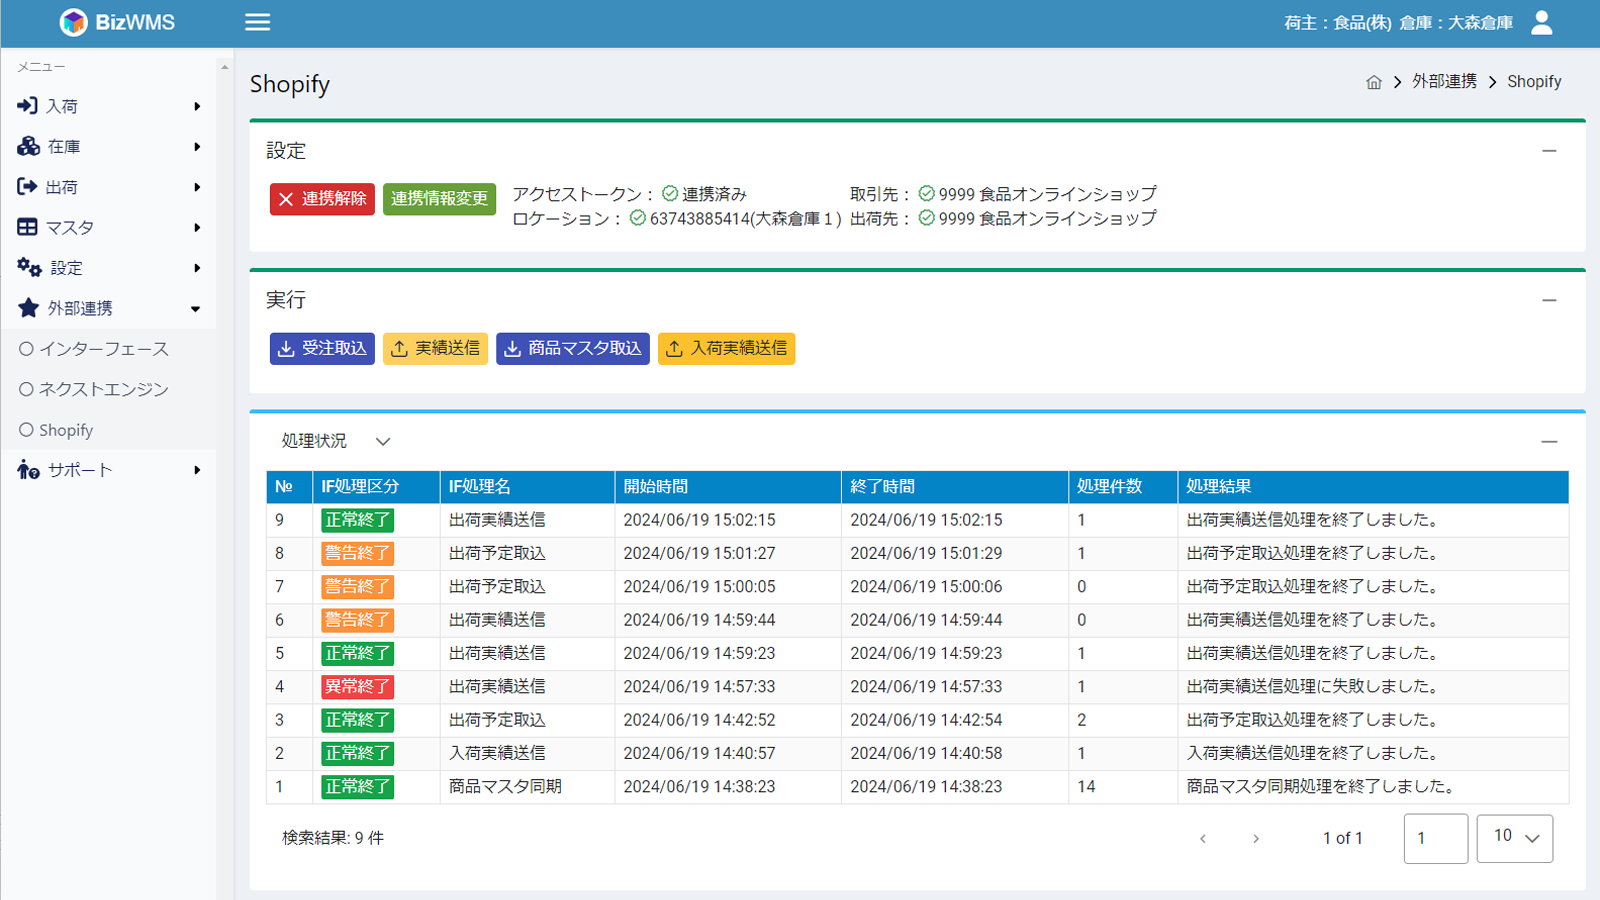Click the green 連携情報変更 button

(x=439, y=199)
